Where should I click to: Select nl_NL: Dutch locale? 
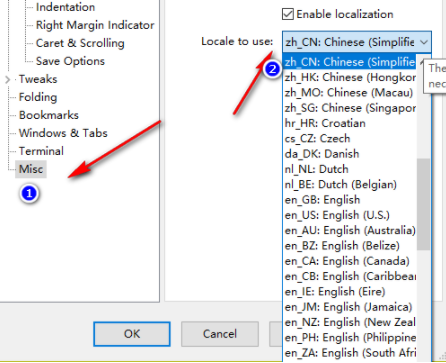tap(350, 169)
